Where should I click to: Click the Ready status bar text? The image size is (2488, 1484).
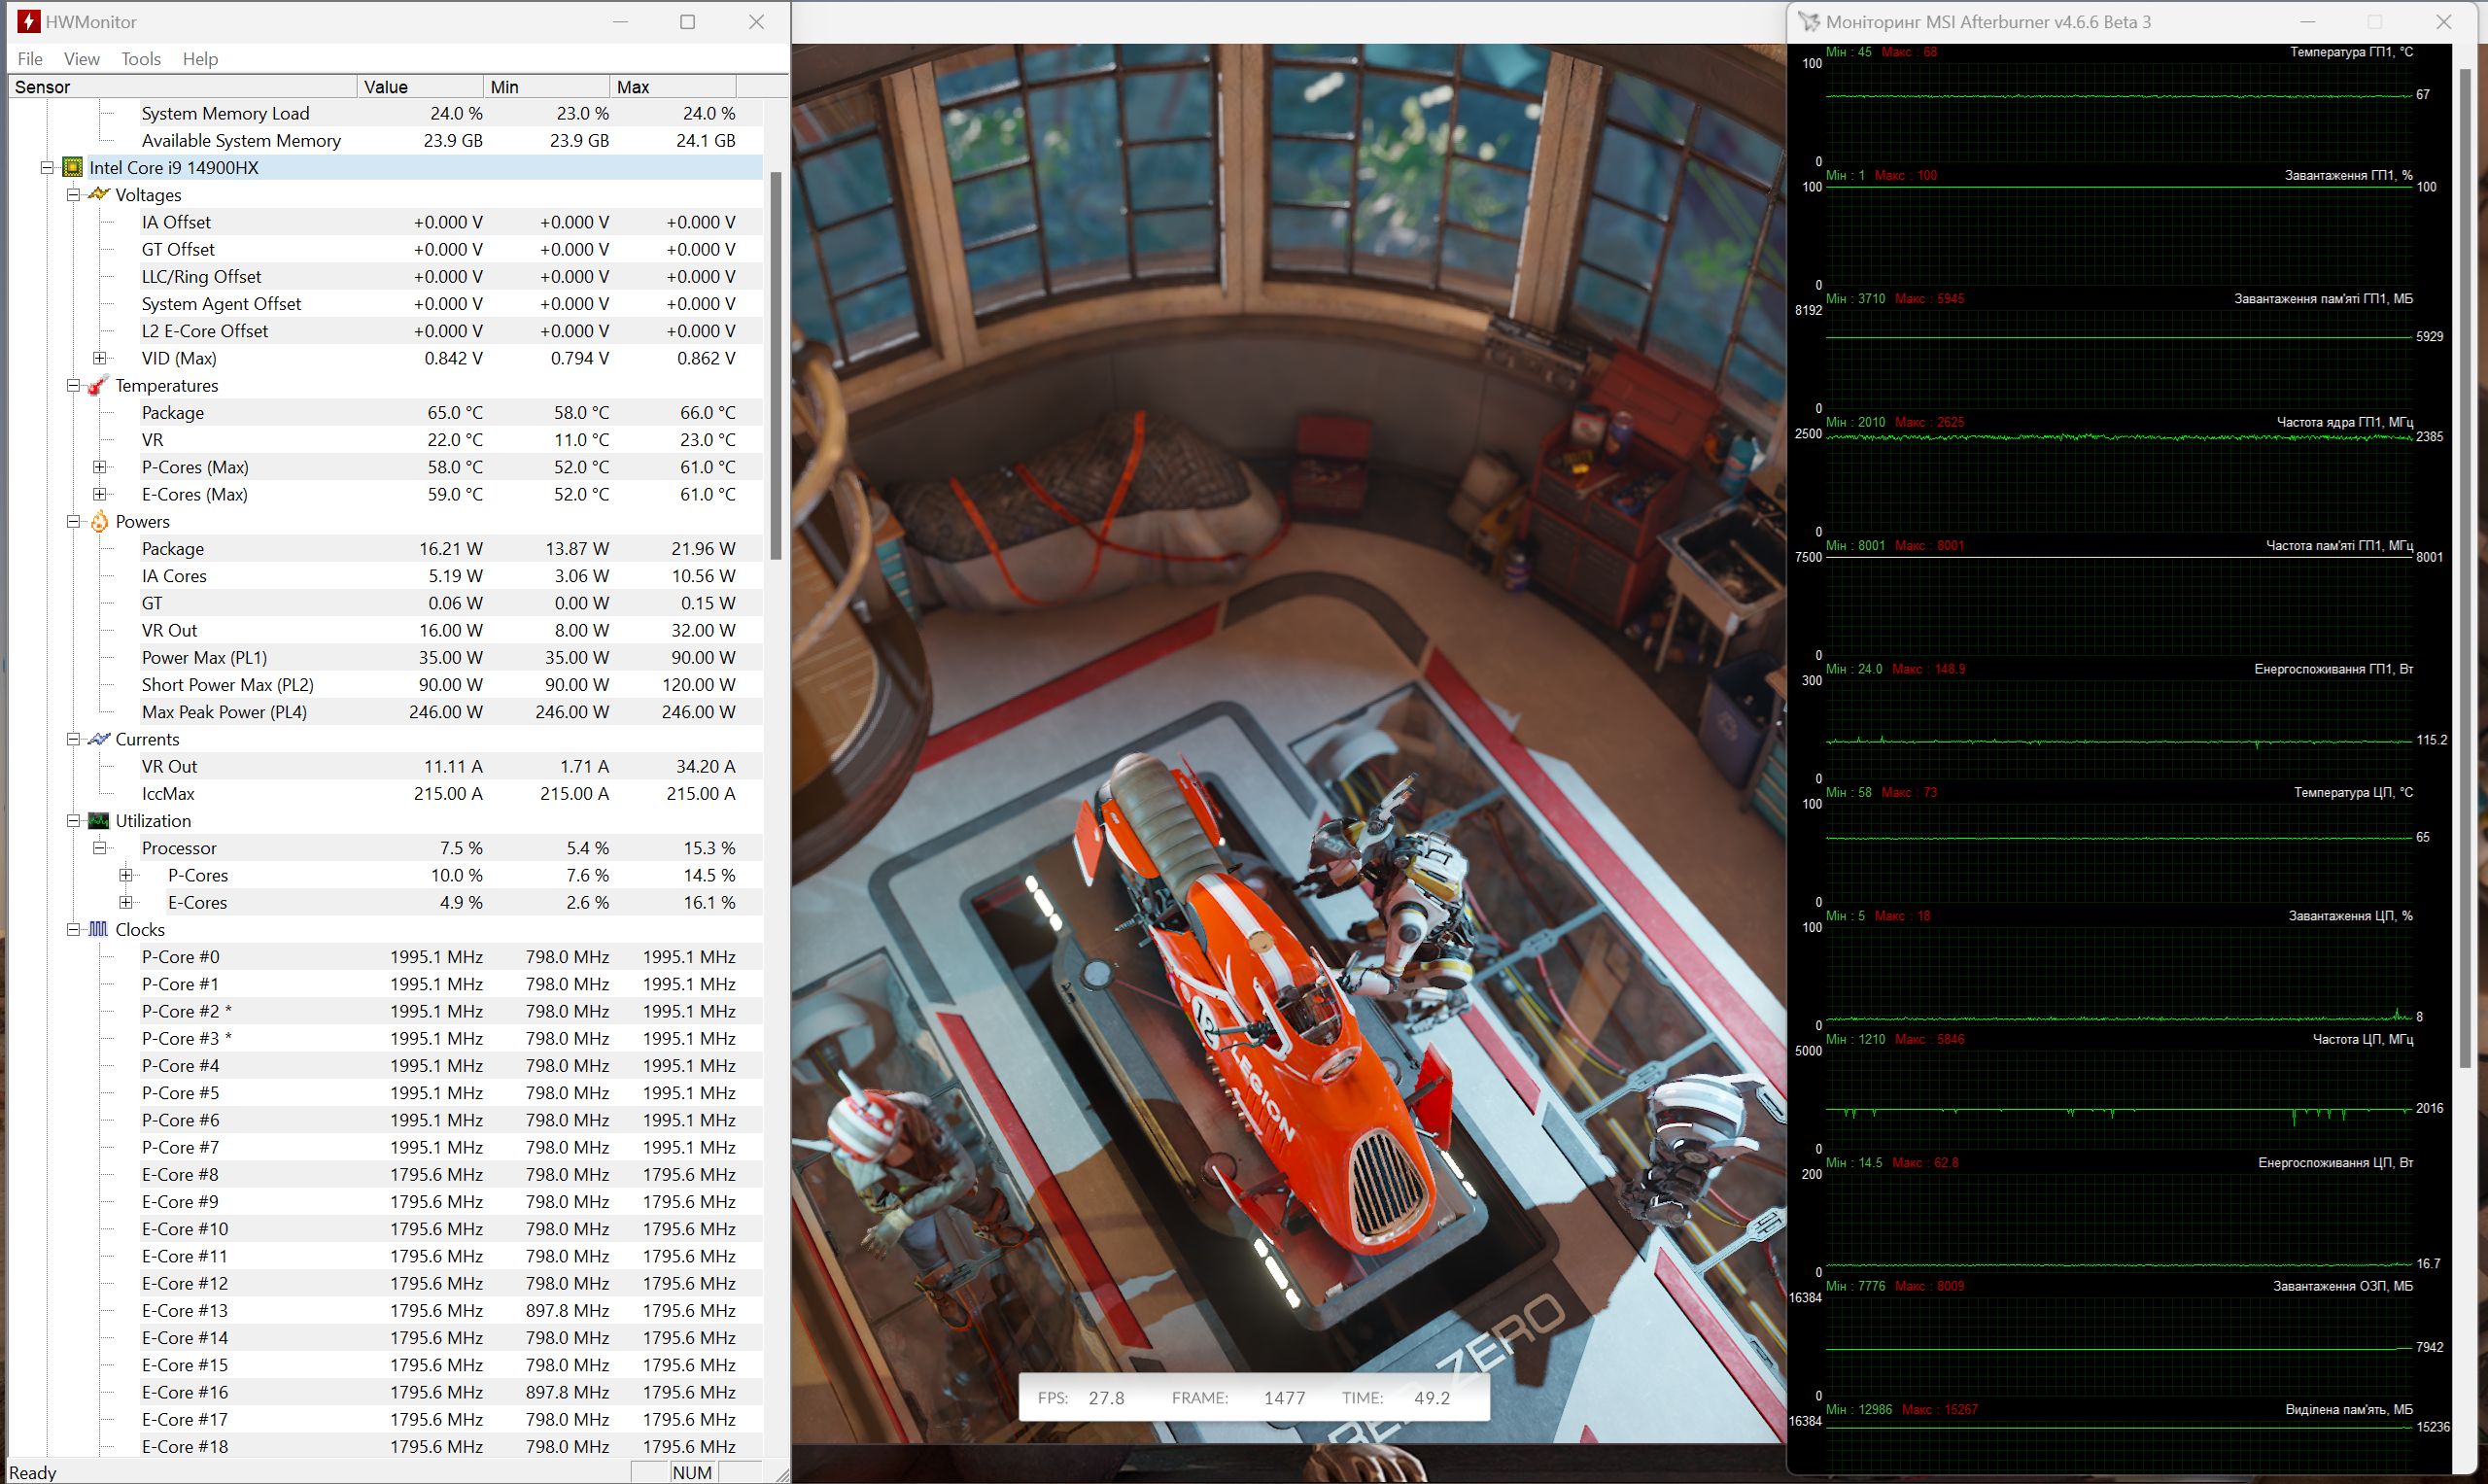(x=33, y=1473)
